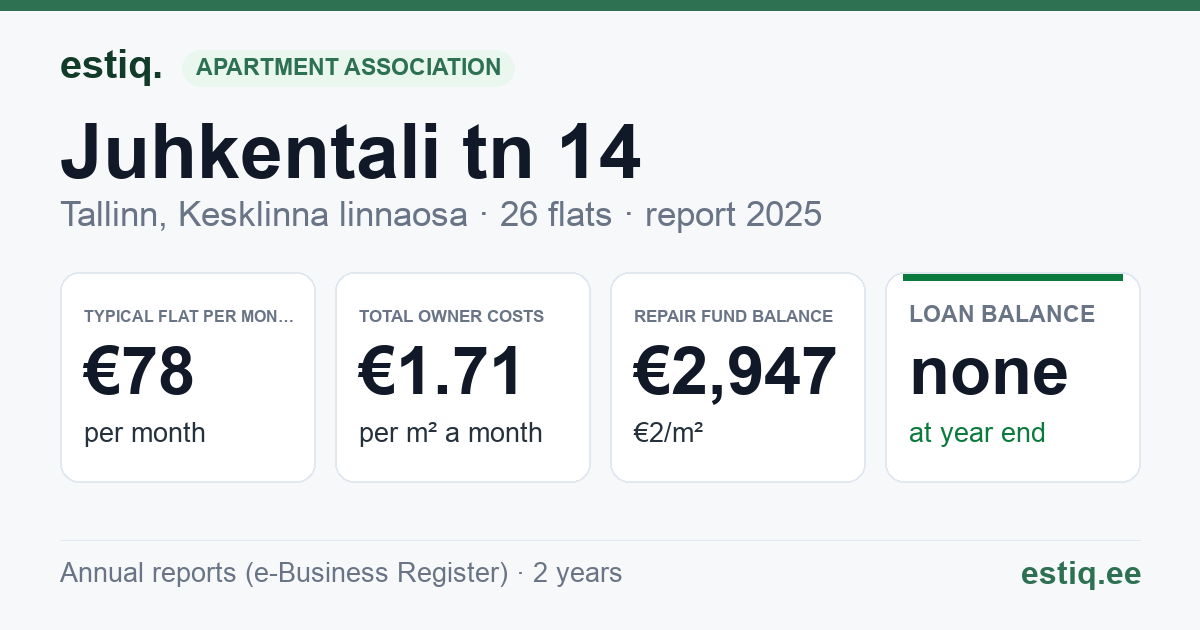Click the €1.71 value
1200x630 pixels.
tap(441, 371)
